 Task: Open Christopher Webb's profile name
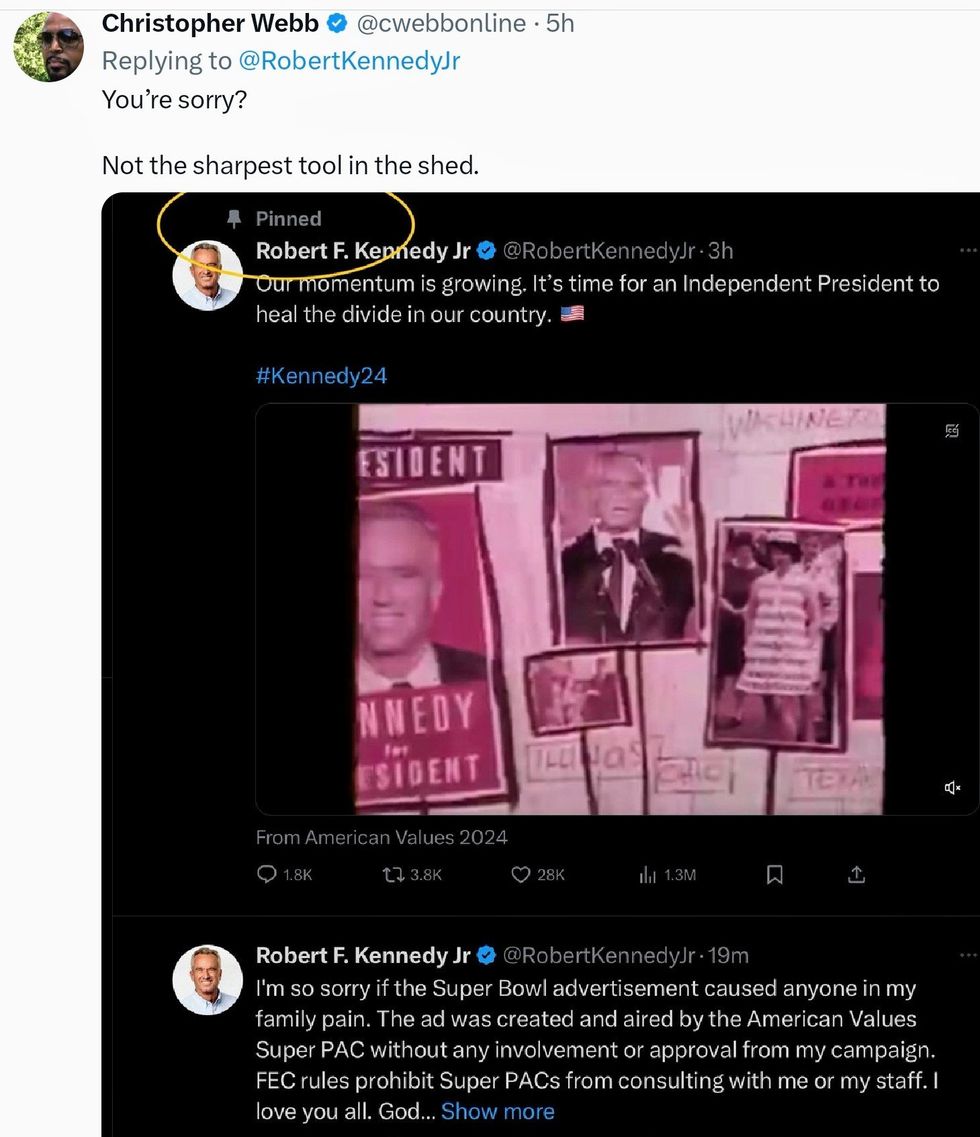(210, 23)
